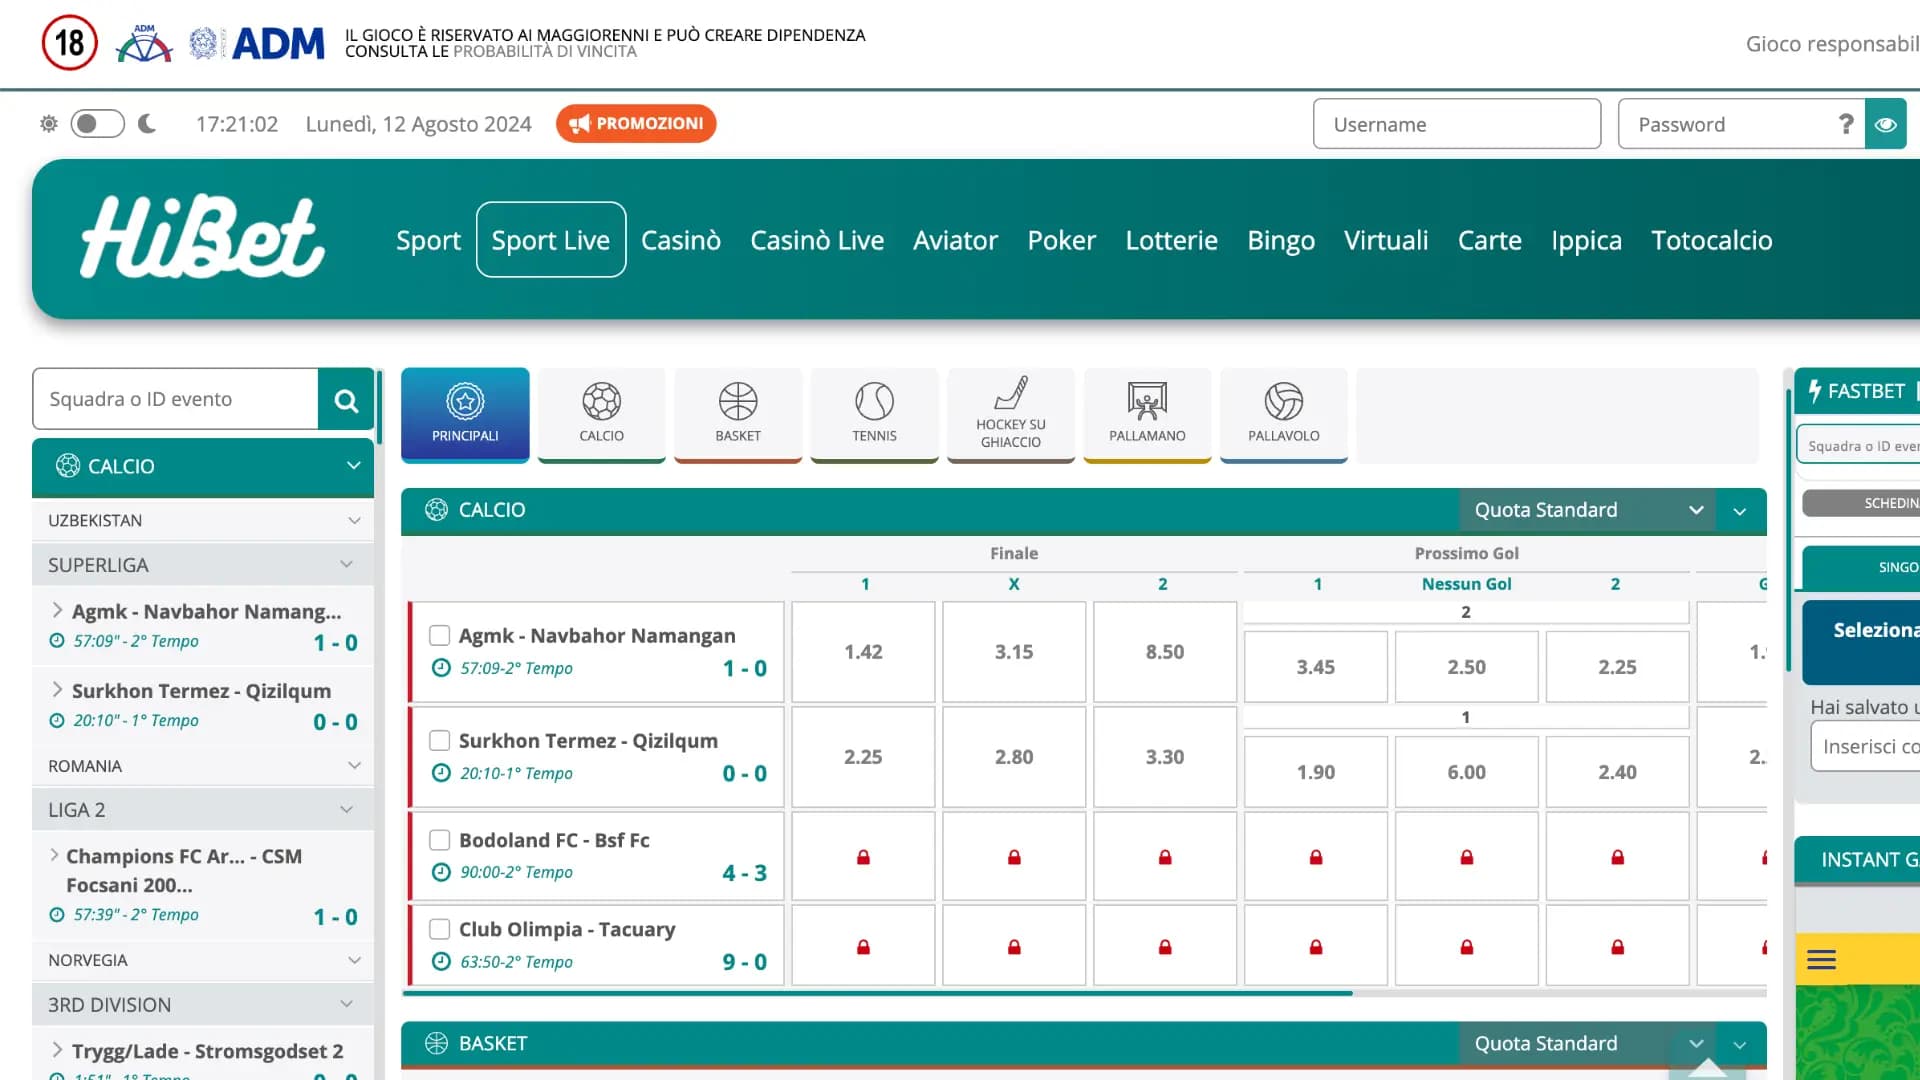The width and height of the screenshot is (1920, 1080).
Task: Click the Username input field
Action: [x=1456, y=124]
